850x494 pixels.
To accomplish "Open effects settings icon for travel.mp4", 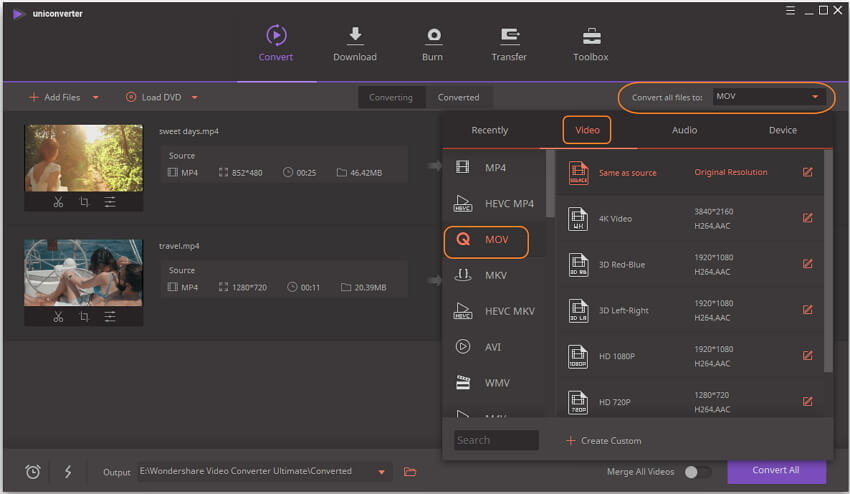I will tap(110, 317).
